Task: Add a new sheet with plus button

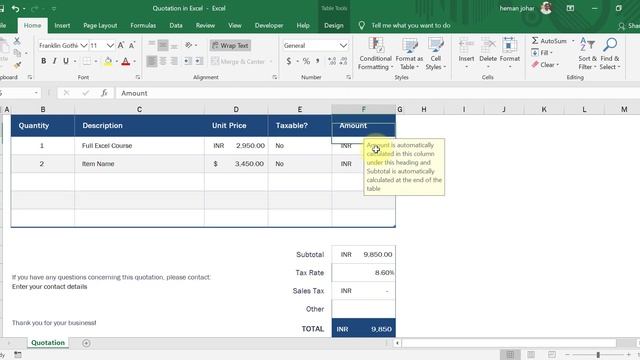Action: [x=86, y=343]
